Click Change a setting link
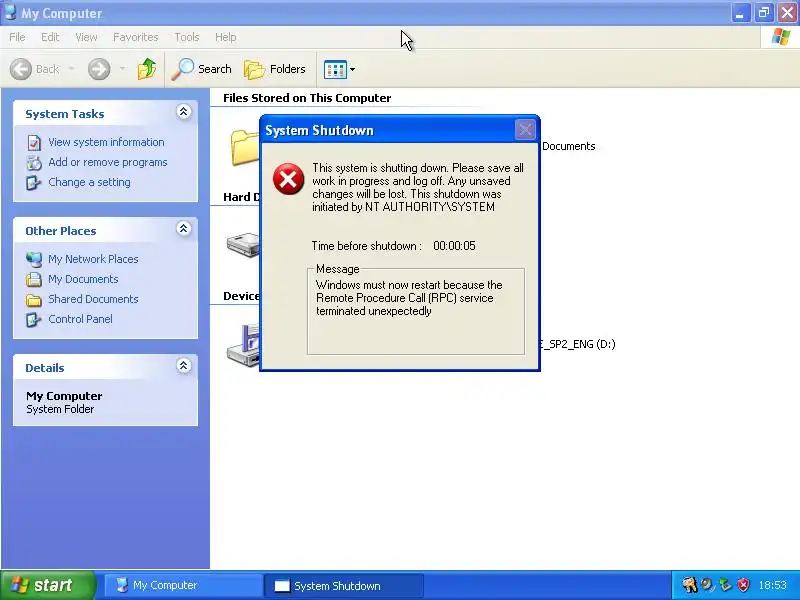Viewport: 800px width, 600px height. (89, 182)
